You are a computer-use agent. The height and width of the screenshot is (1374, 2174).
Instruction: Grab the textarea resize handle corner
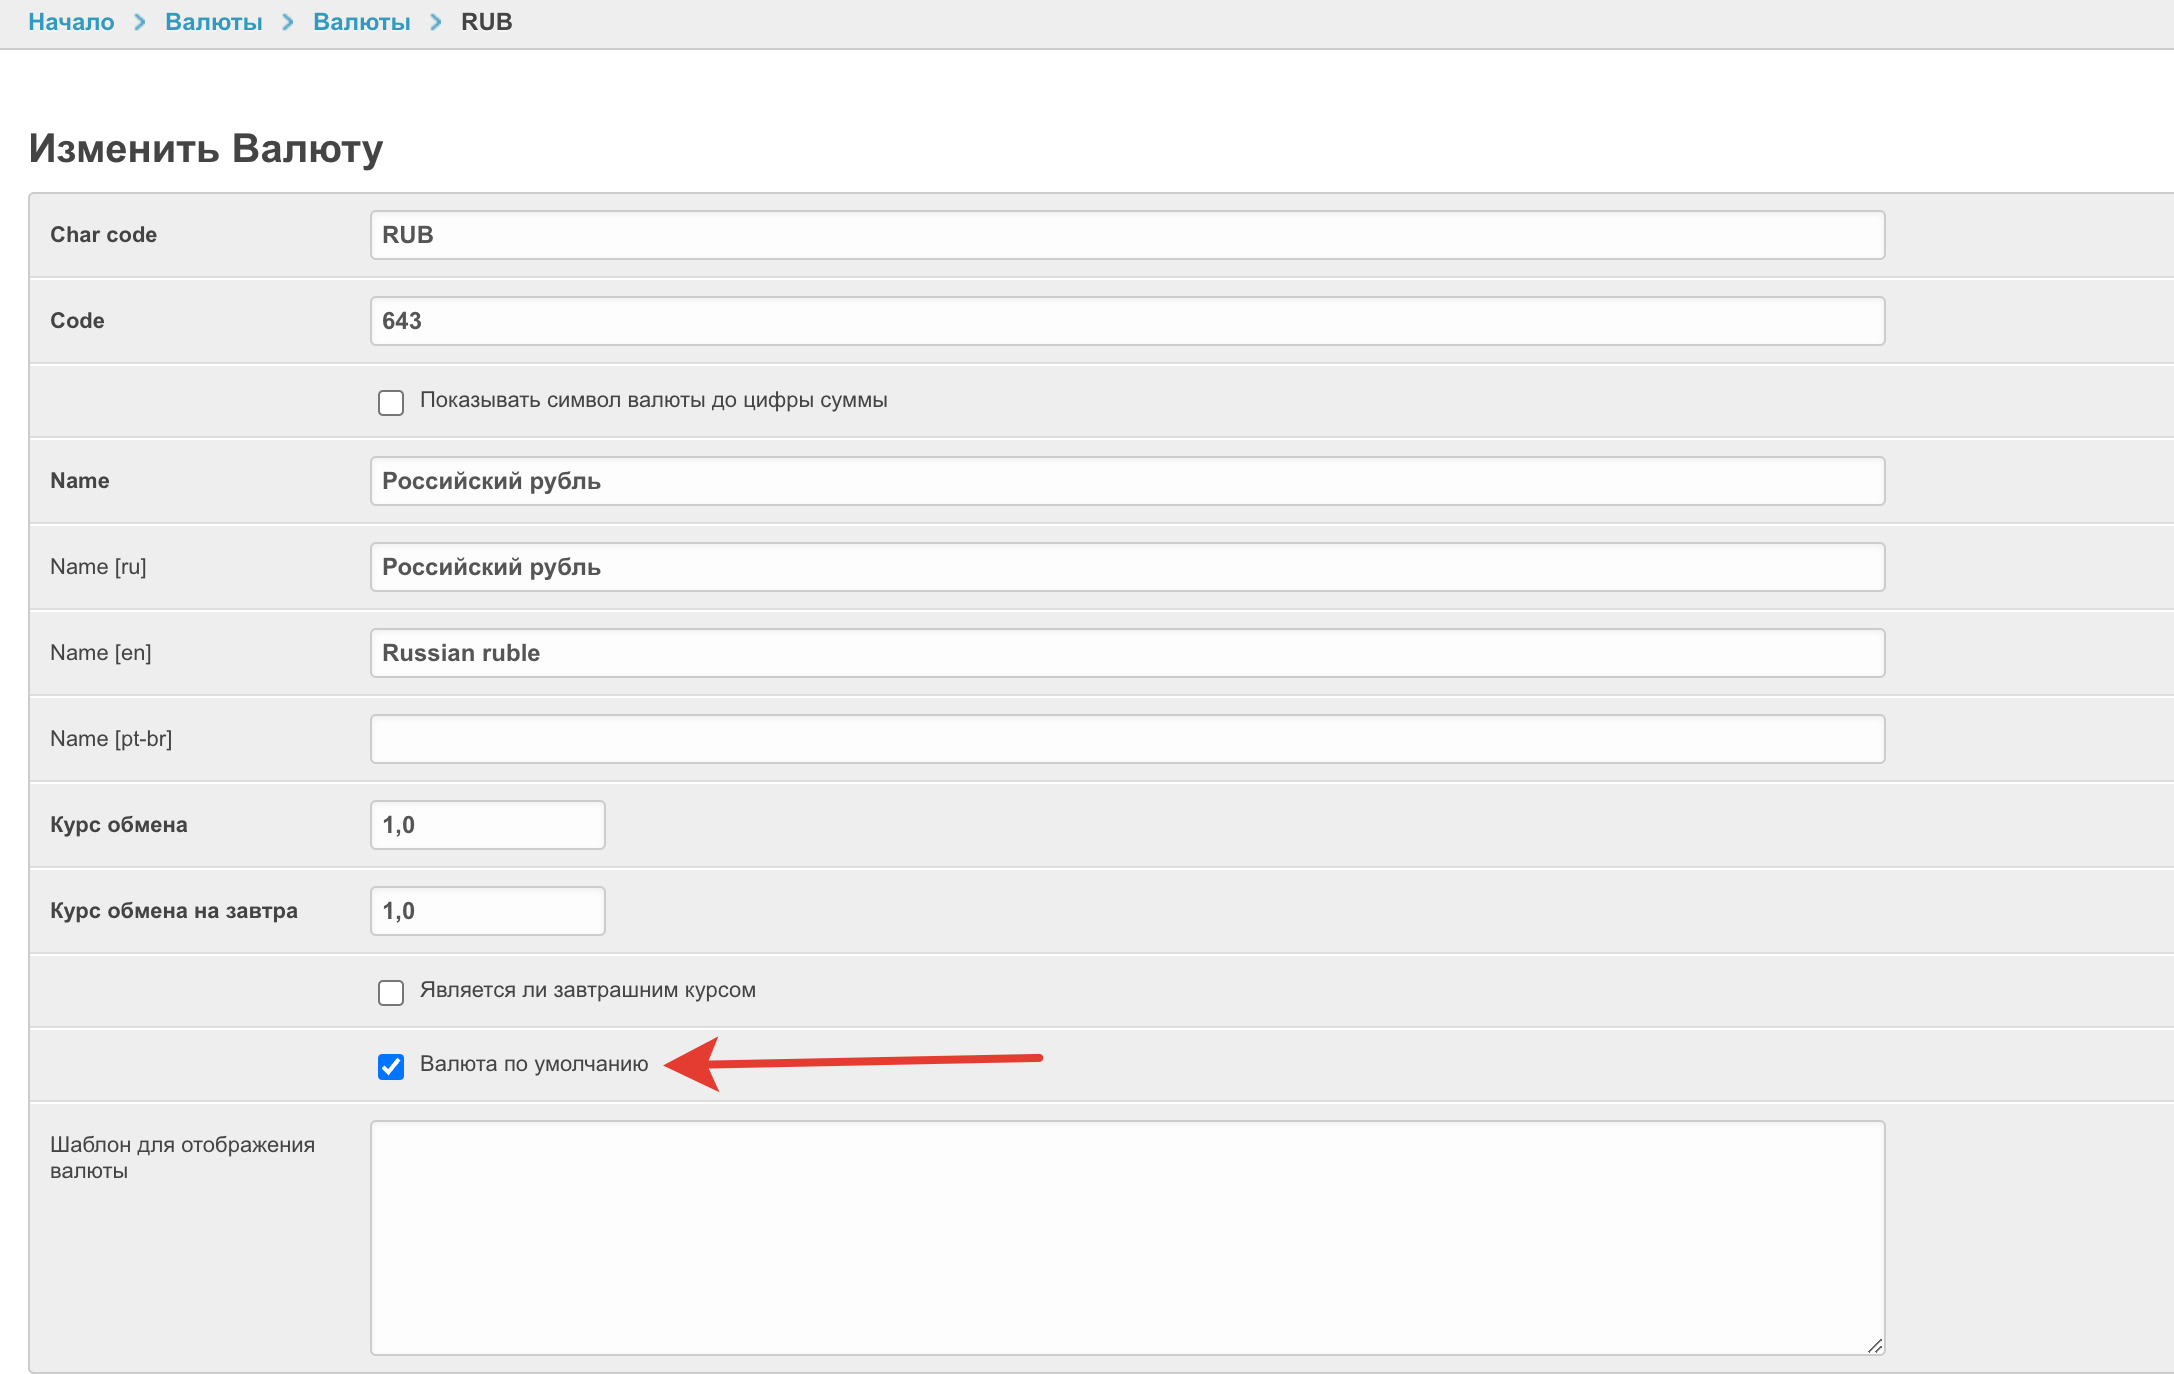tap(1875, 1346)
